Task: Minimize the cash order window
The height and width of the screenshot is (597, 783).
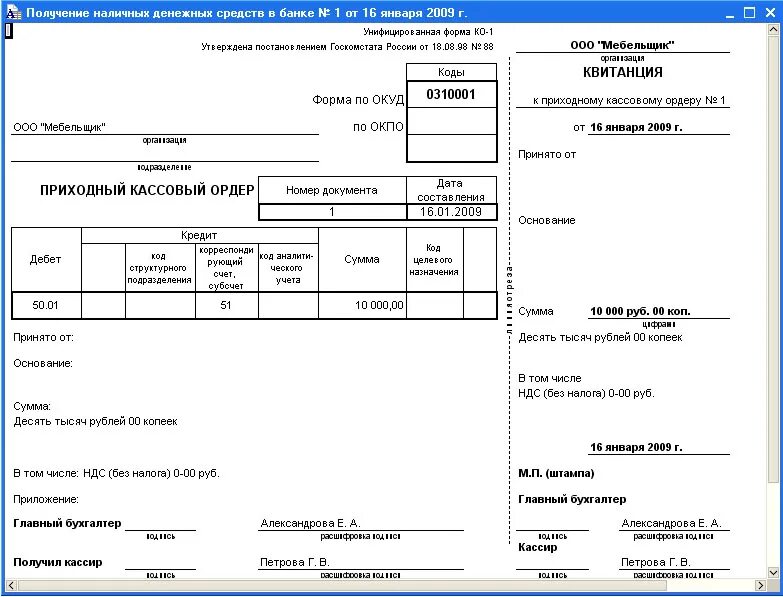Action: (730, 13)
